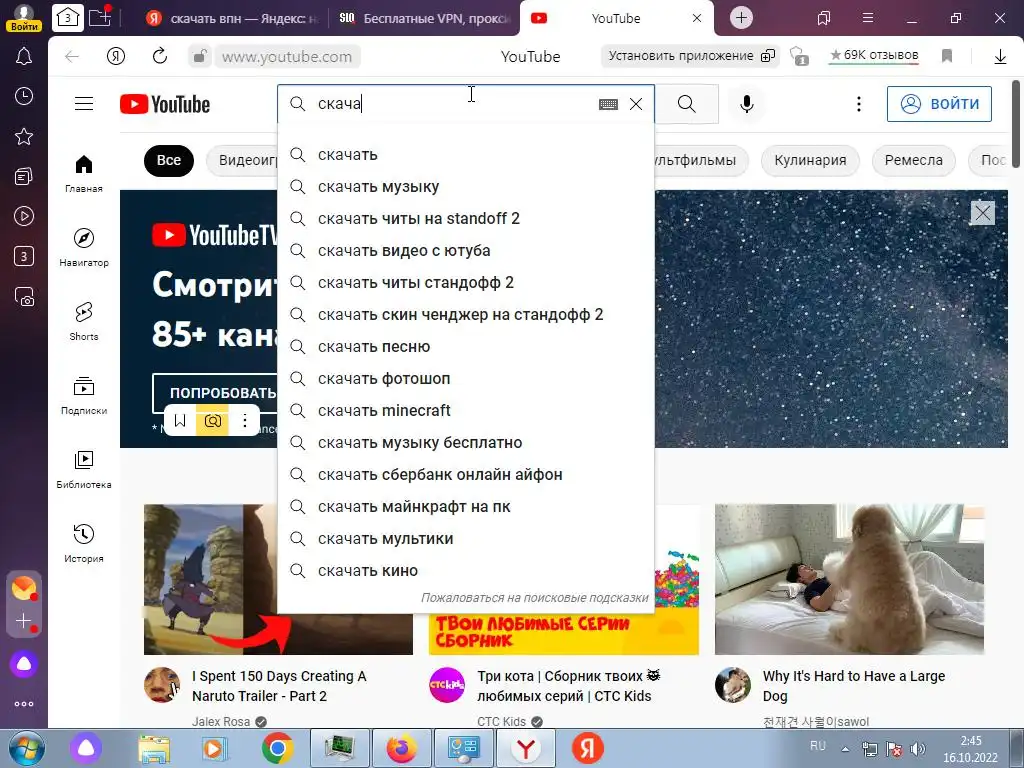The width and height of the screenshot is (1024, 768).
Task: Open Подписки in the YouTube sidebar
Action: 84,396
